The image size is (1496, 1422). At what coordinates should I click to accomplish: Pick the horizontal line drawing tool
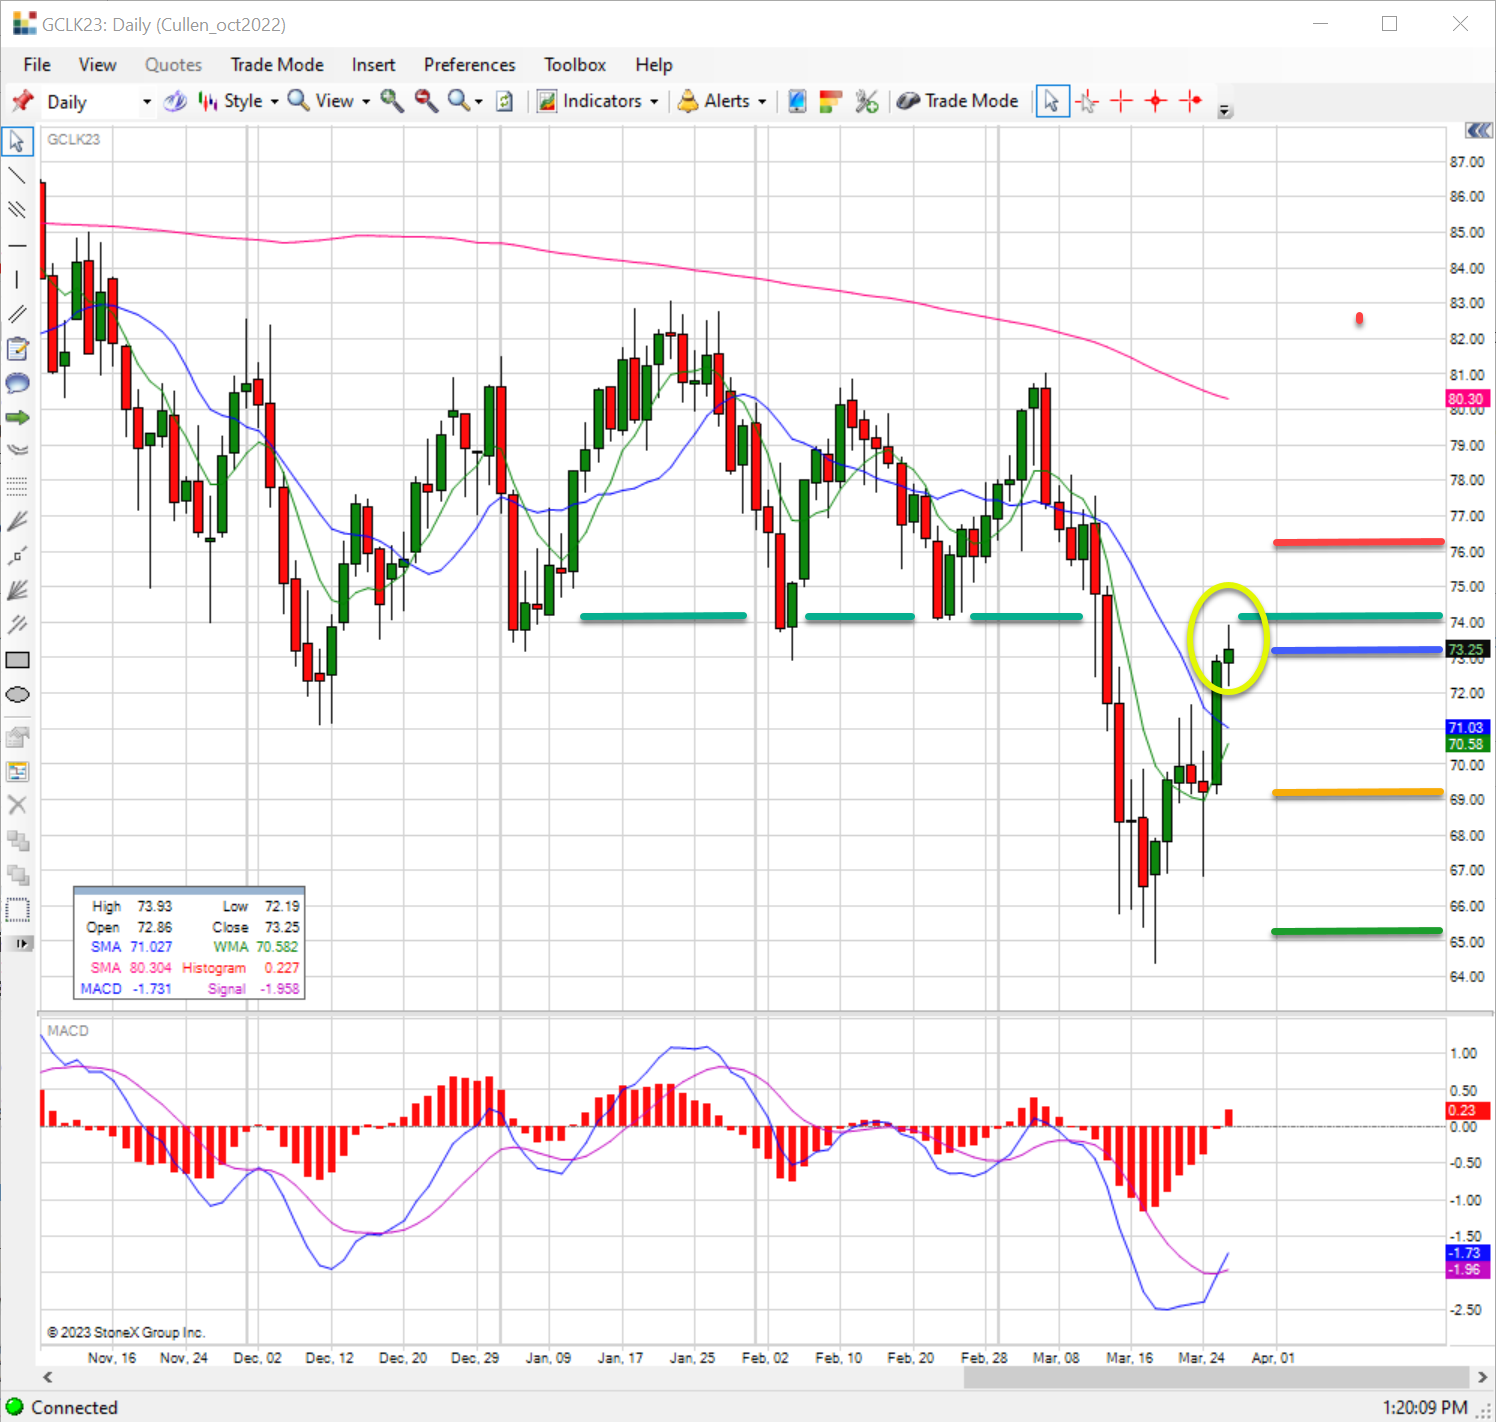[17, 245]
